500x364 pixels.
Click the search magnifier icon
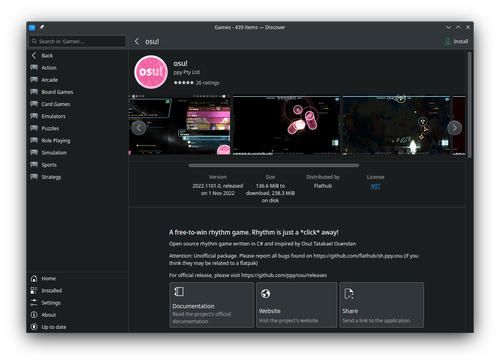pyautogui.click(x=34, y=41)
